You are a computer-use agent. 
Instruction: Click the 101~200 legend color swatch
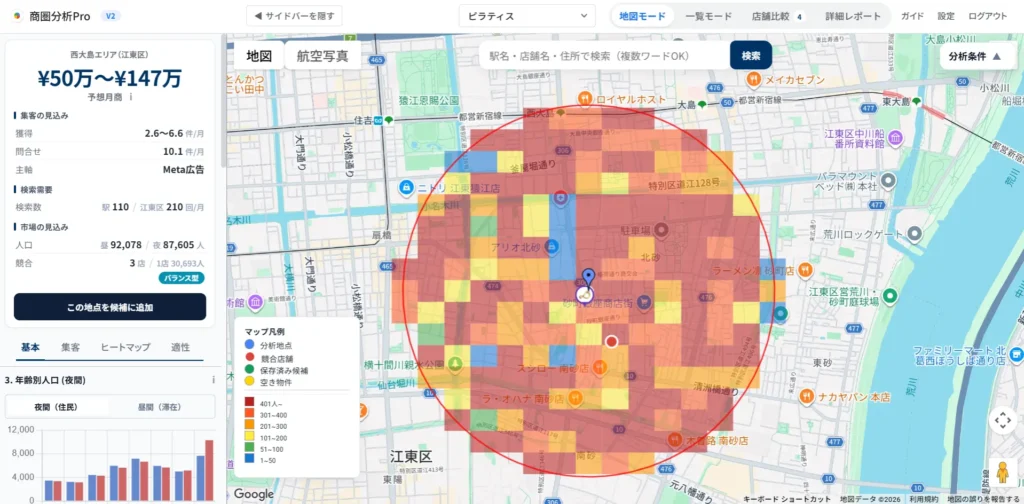pyautogui.click(x=251, y=438)
